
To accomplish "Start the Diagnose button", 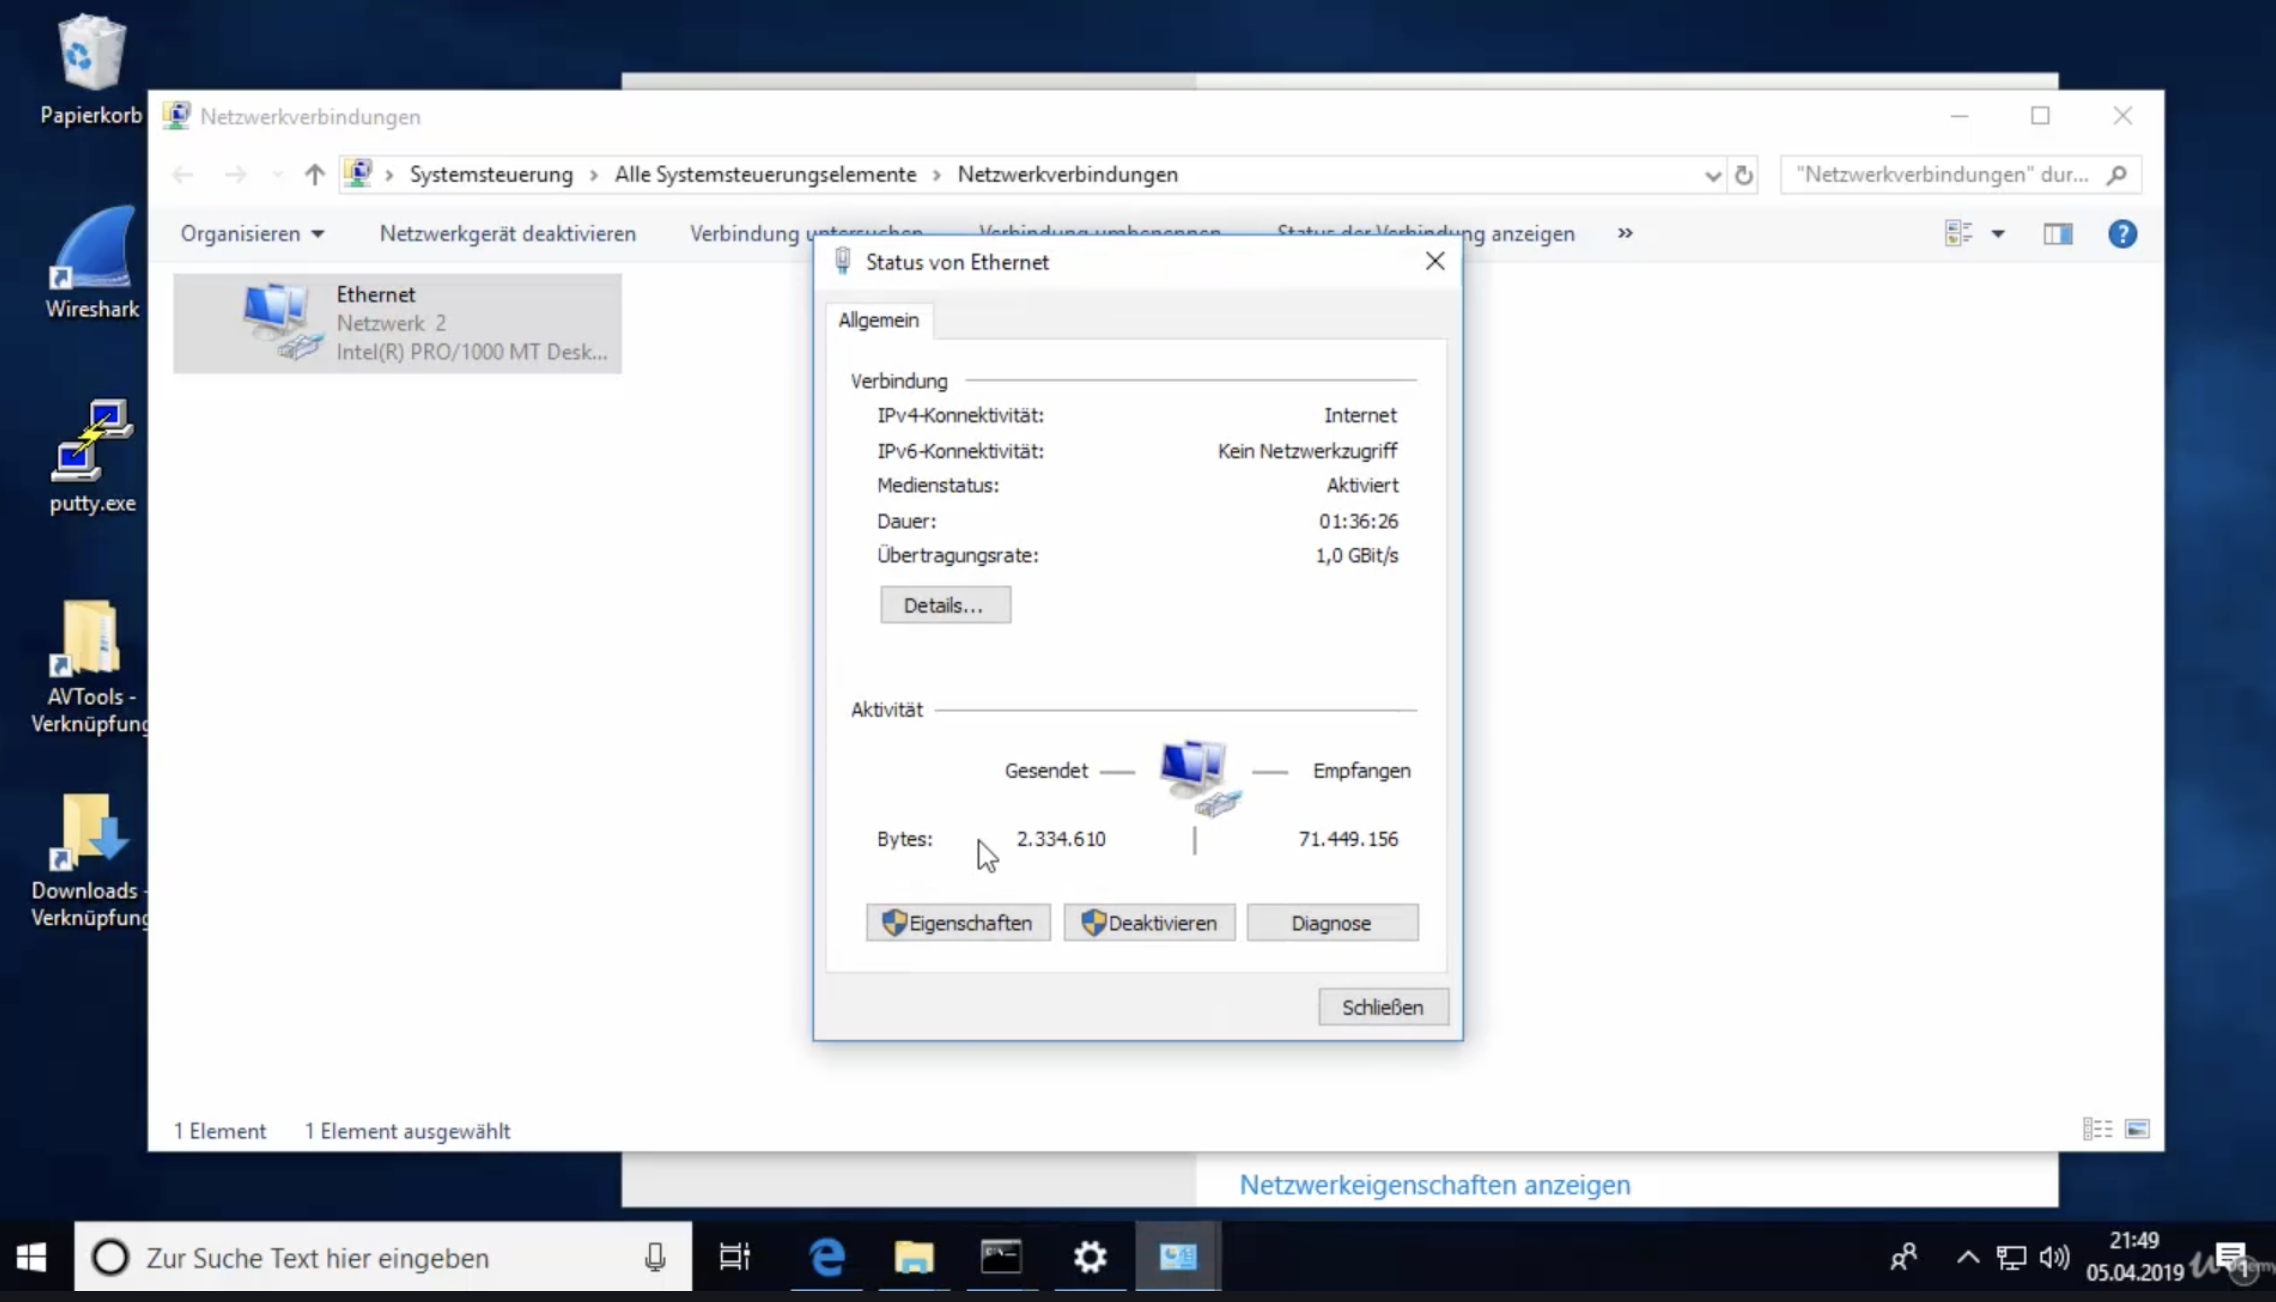I will click(1332, 923).
